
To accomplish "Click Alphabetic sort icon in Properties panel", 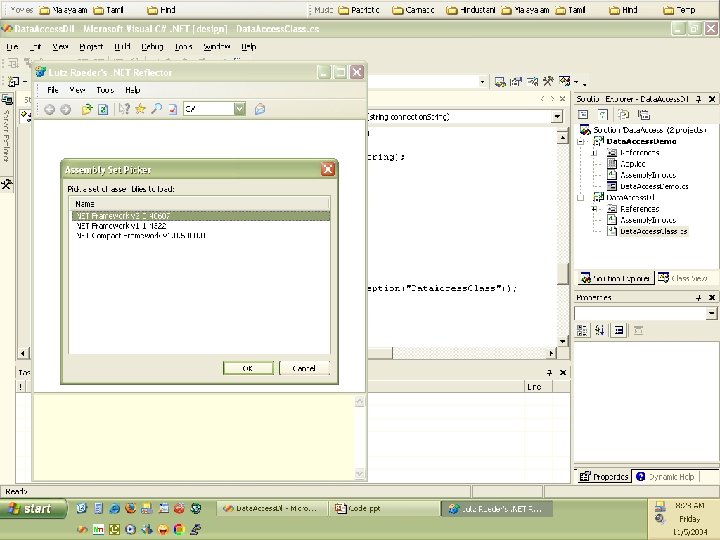I will tap(600, 331).
